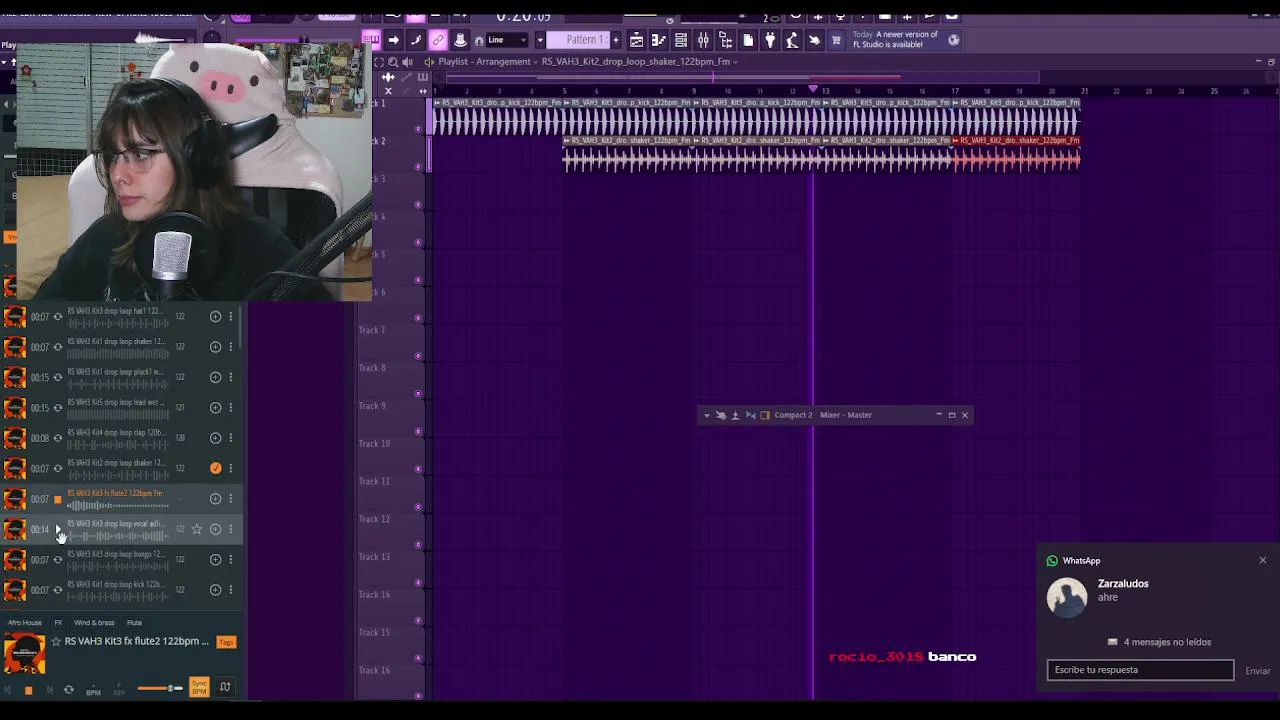This screenshot has height=720, width=1280.
Task: Click the playlist zoom magnifier icon
Action: 392,61
